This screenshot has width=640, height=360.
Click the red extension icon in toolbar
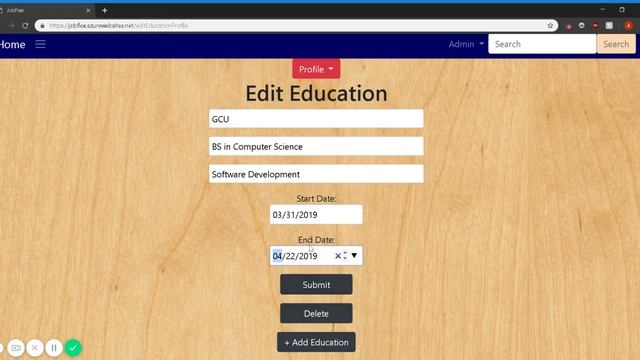pos(596,26)
